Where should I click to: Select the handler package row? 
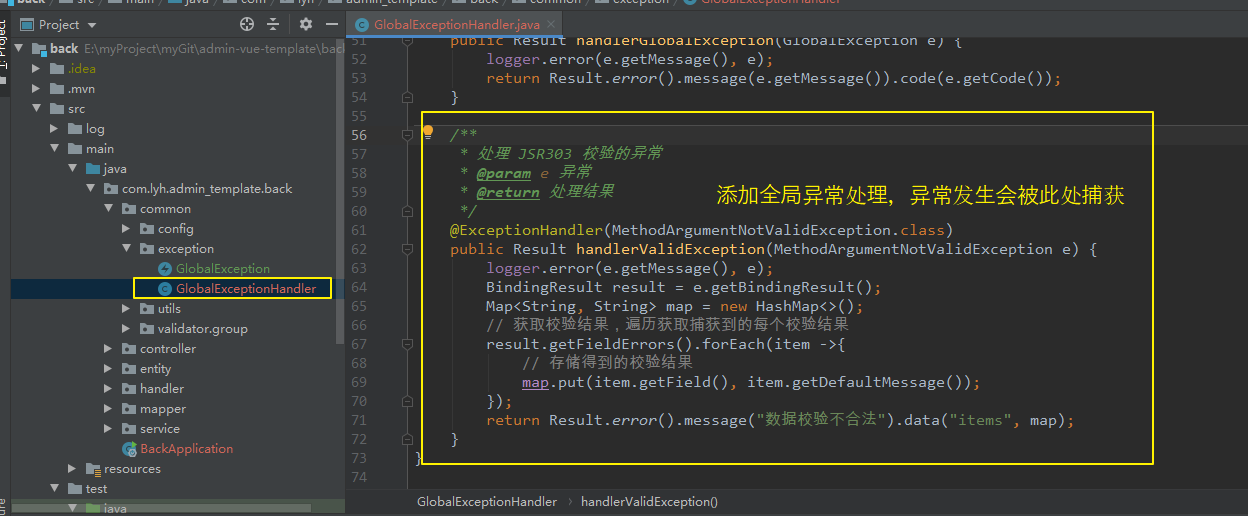(162, 388)
